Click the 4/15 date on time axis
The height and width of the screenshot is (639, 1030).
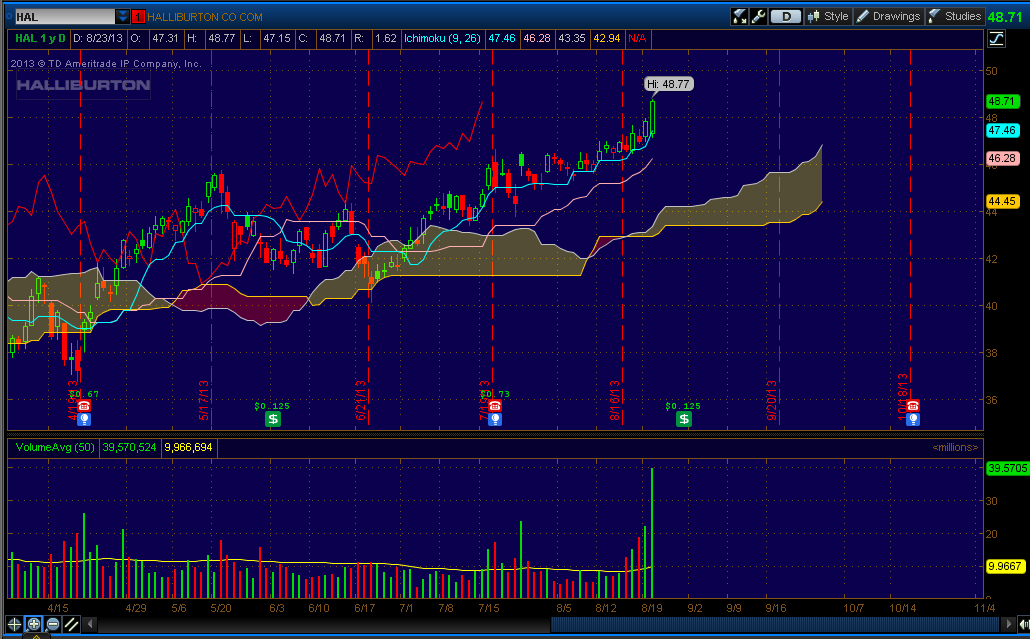pos(58,608)
